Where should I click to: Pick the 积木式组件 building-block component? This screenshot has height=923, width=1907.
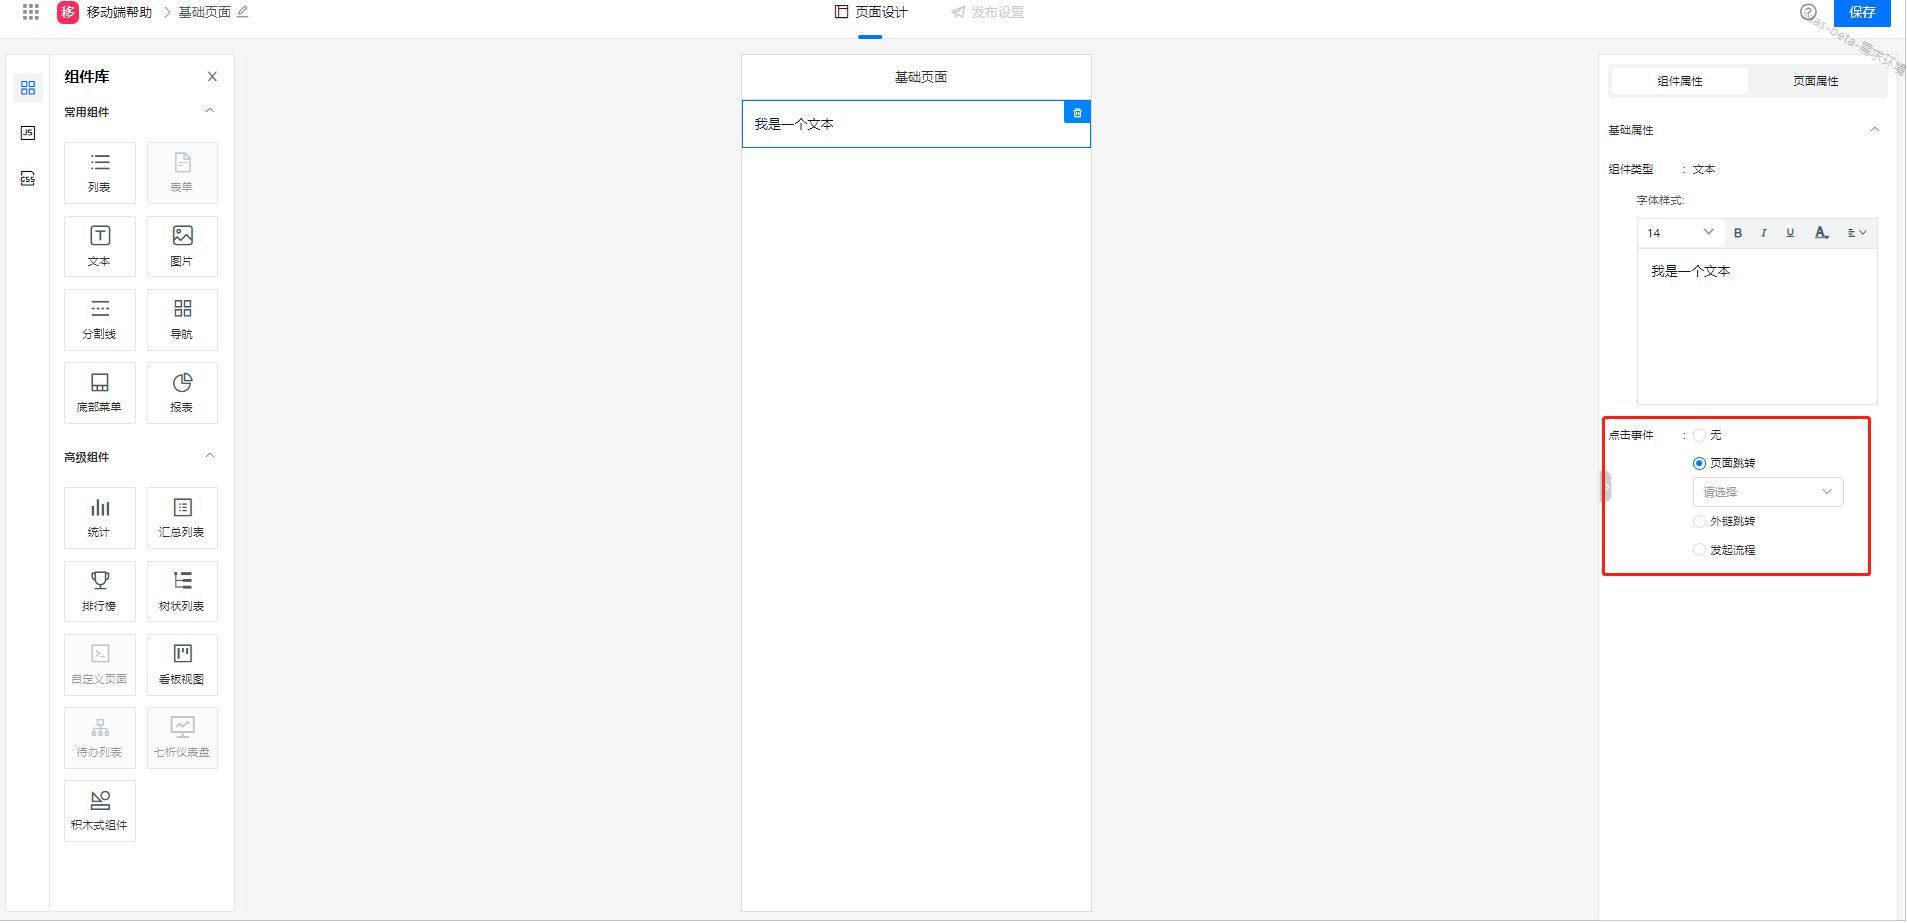tap(100, 811)
